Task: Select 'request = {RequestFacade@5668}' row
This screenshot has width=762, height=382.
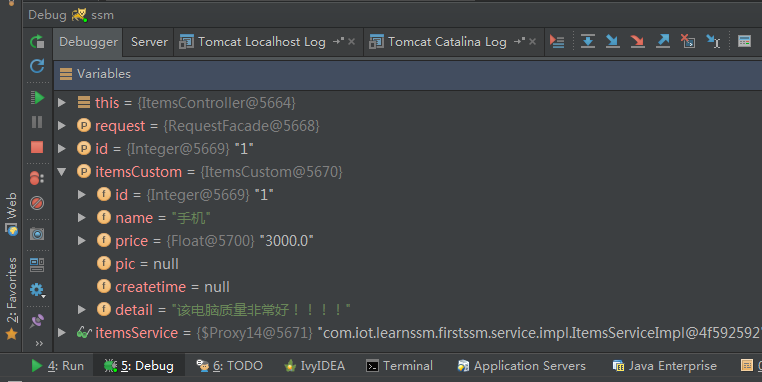Action: 408,125
